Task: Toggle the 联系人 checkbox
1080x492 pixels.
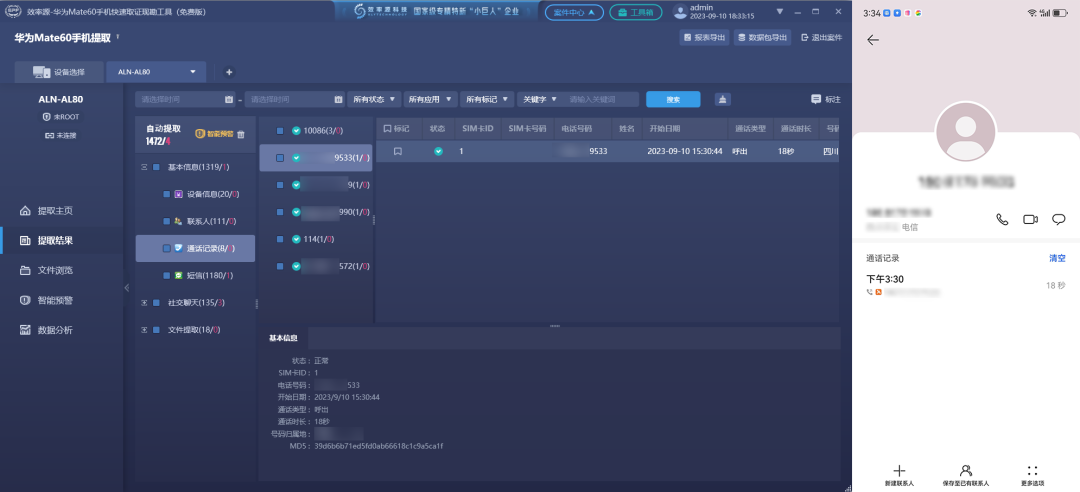Action: click(167, 221)
